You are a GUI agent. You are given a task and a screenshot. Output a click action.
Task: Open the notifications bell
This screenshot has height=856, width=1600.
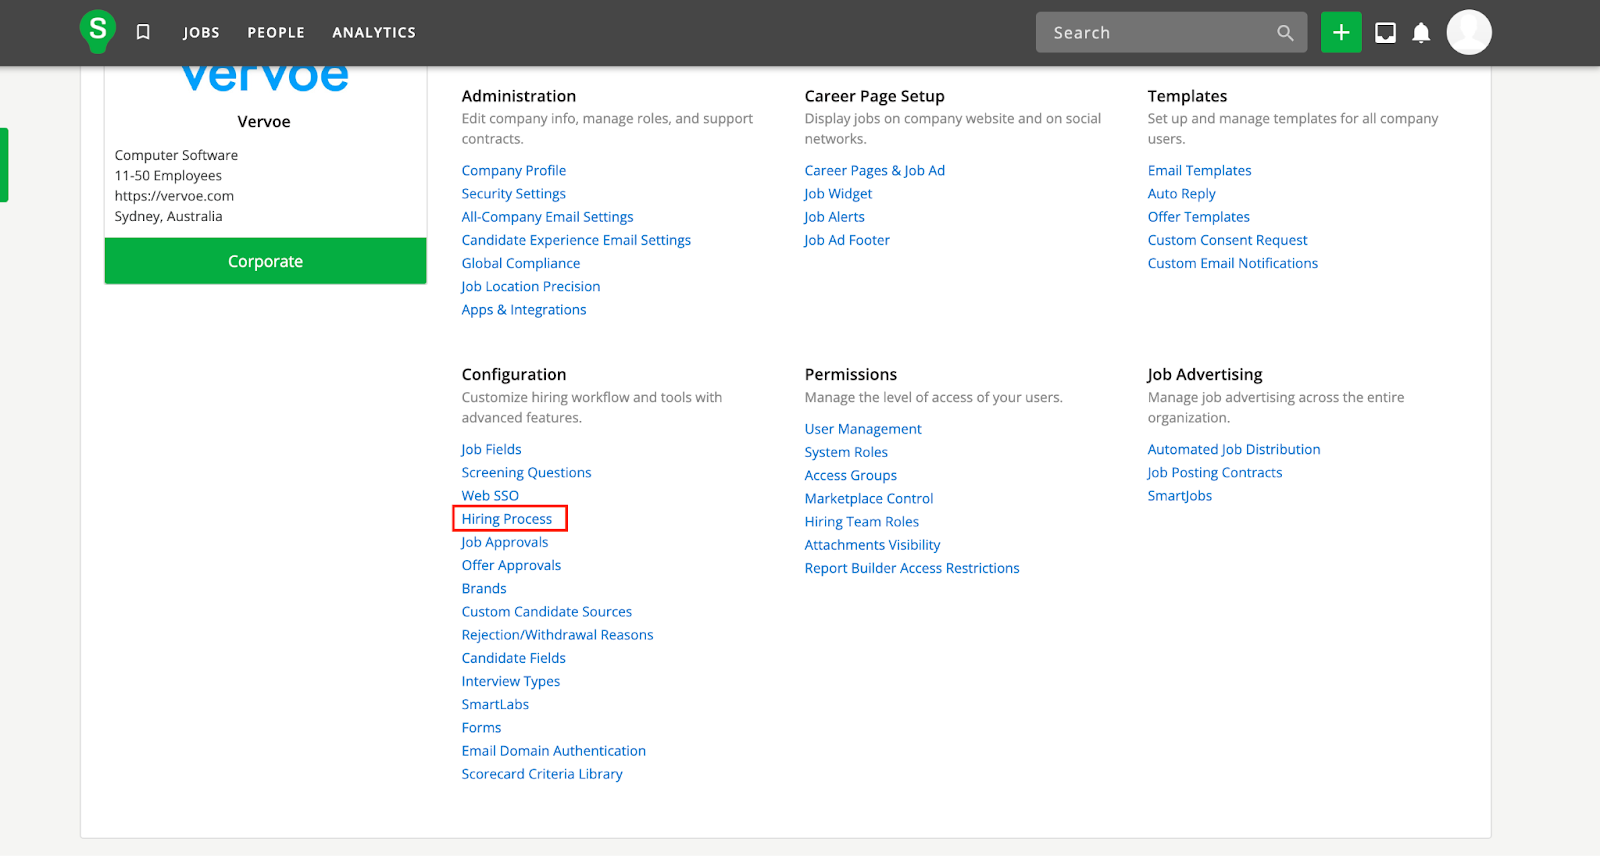pos(1421,33)
